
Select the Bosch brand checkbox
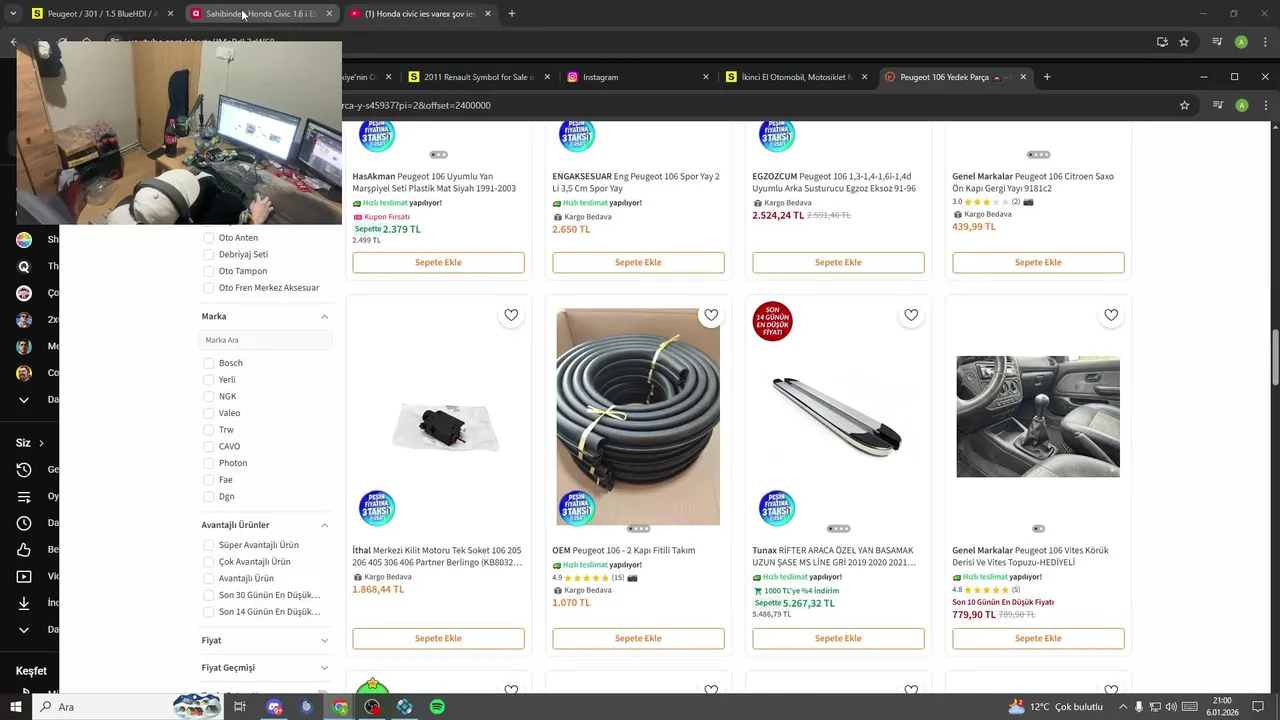pyautogui.click(x=208, y=363)
